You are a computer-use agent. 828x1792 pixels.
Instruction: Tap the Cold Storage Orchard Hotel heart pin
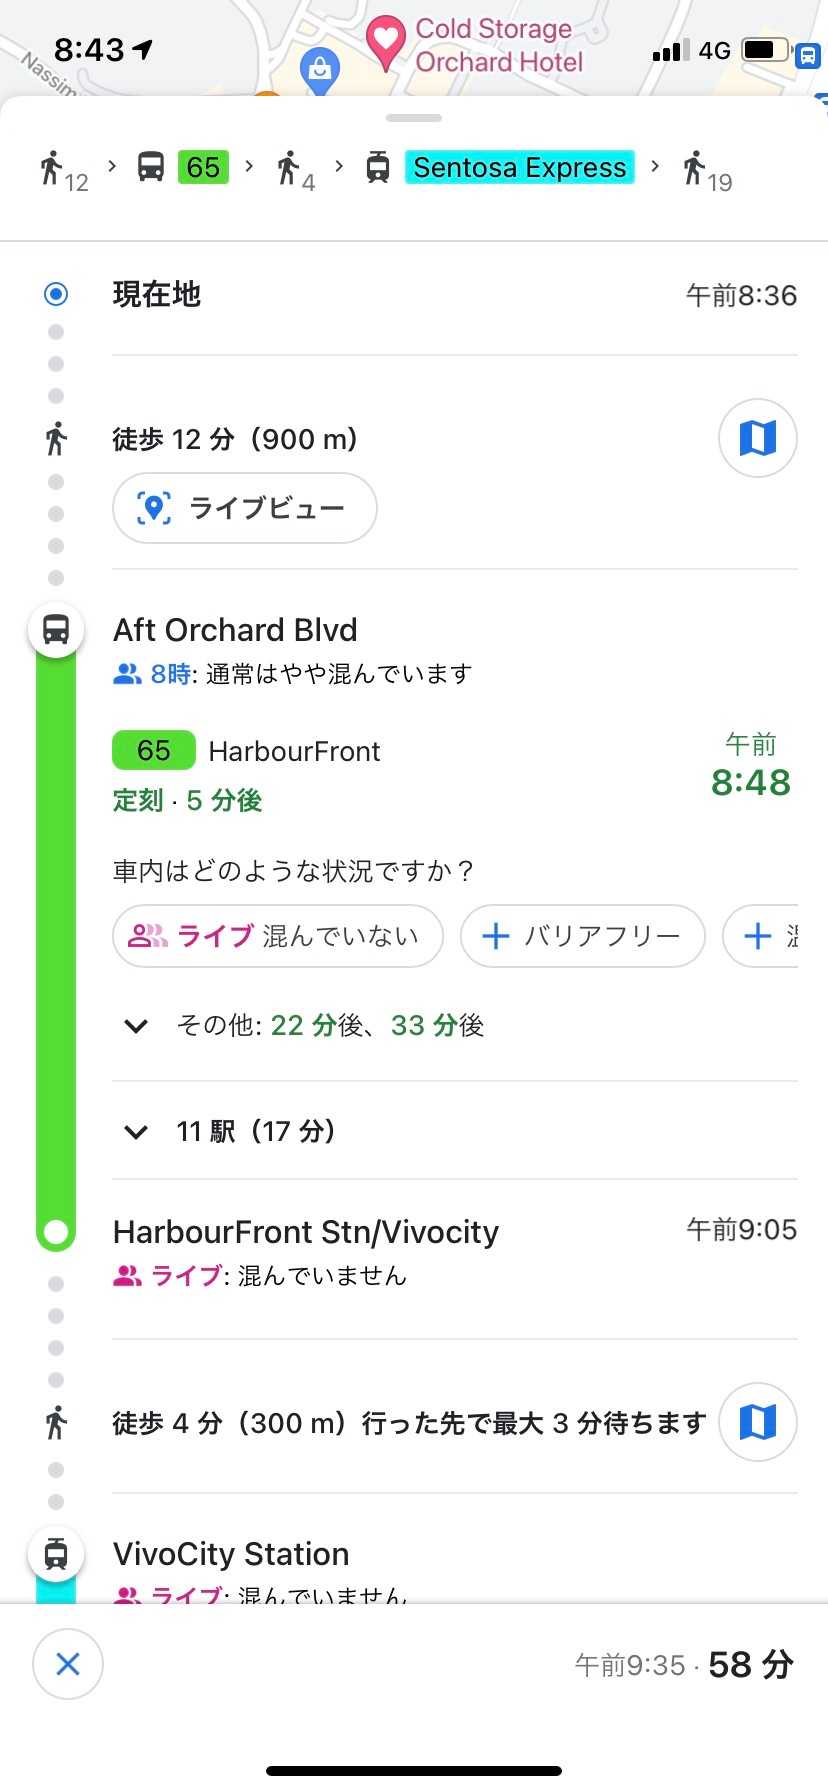coord(385,40)
